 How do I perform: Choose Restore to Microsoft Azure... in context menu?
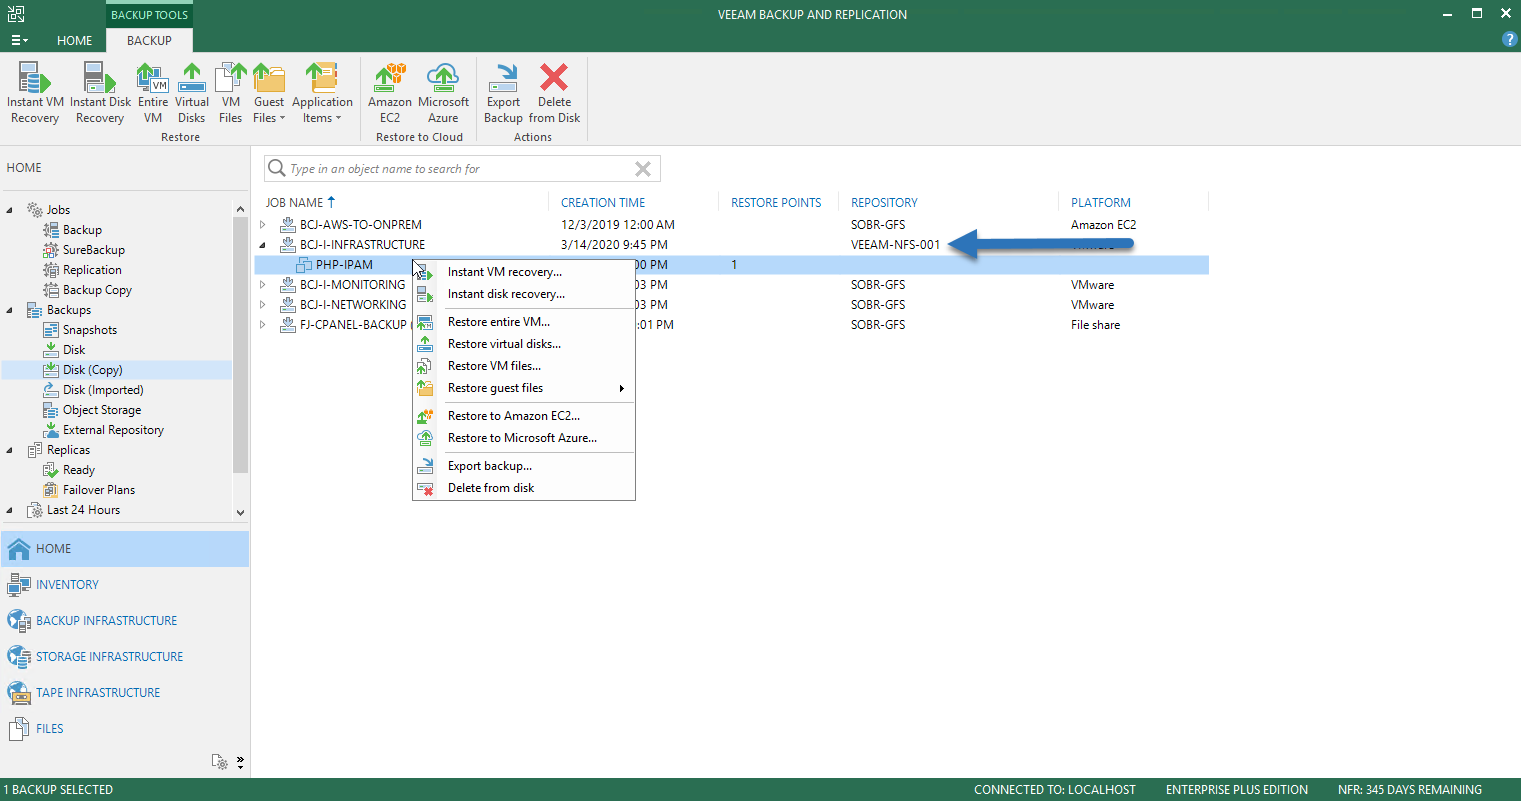click(524, 438)
